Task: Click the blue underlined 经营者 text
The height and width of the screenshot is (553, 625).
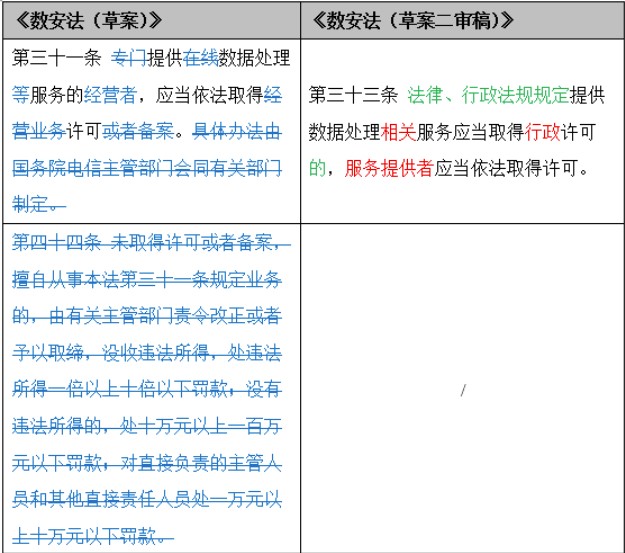Action: pos(109,95)
